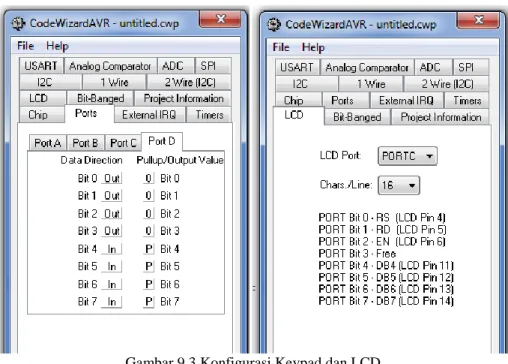This screenshot has width=508, height=364.
Task: Toggle Bit 5 pullup P value
Action: (149, 266)
